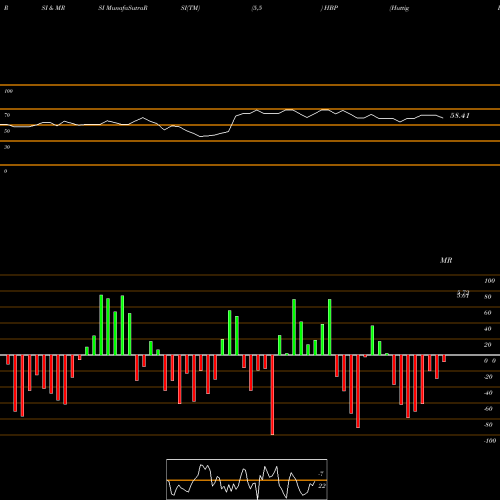Click the -80 label on MR axis
The width and height of the screenshot is (500, 500).
[488, 425]
